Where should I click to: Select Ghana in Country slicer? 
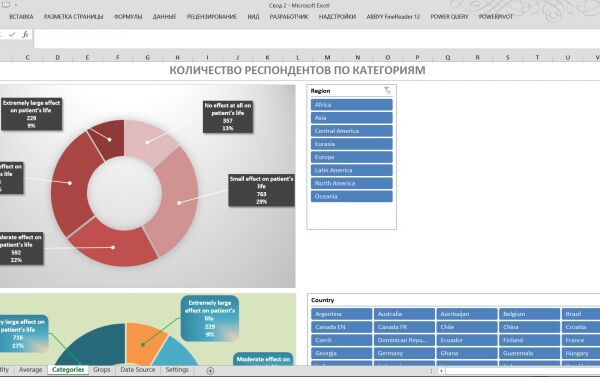click(467, 353)
